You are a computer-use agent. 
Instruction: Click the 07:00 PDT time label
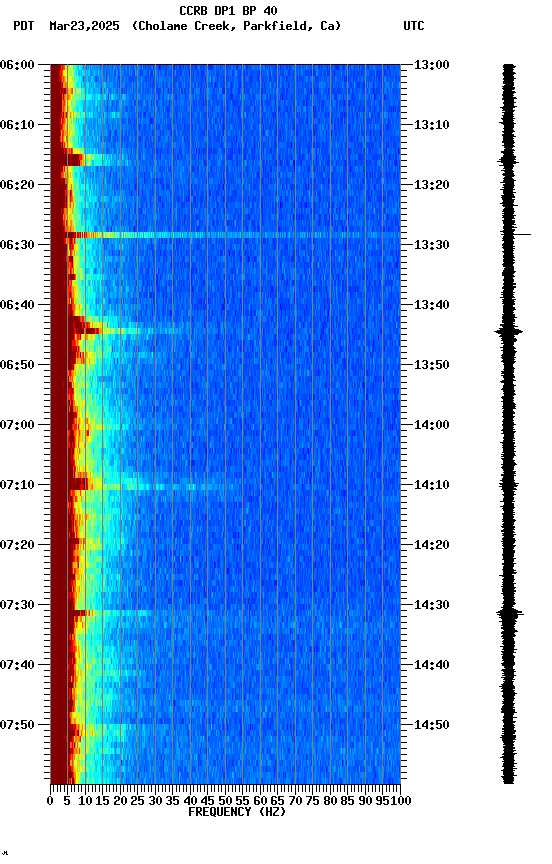click(17, 425)
